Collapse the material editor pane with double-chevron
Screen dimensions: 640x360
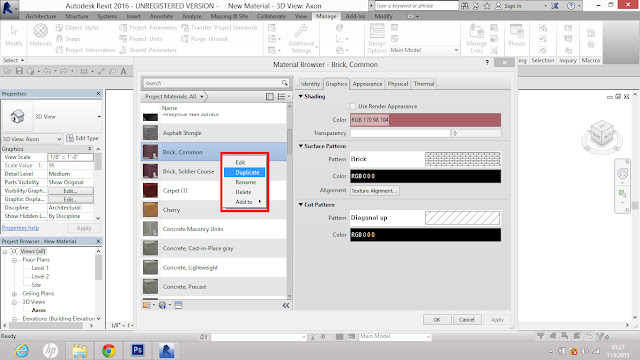pyautogui.click(x=286, y=305)
